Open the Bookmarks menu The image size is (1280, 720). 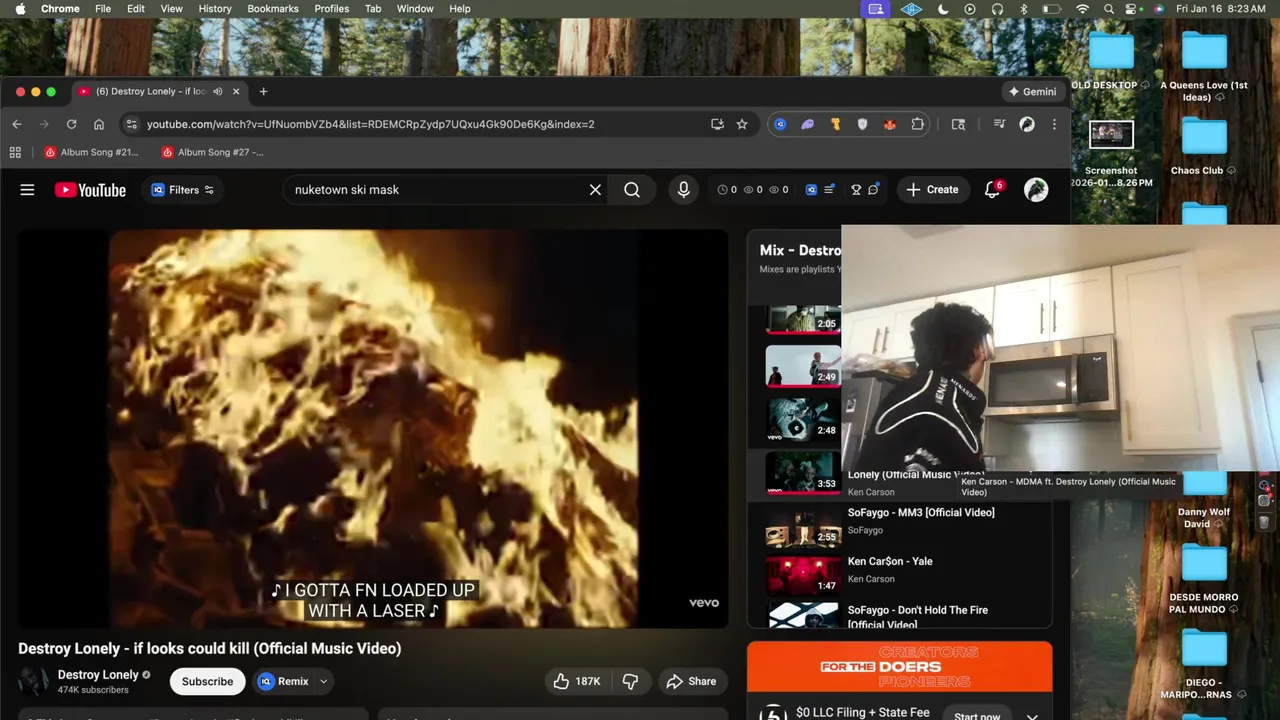click(x=273, y=9)
